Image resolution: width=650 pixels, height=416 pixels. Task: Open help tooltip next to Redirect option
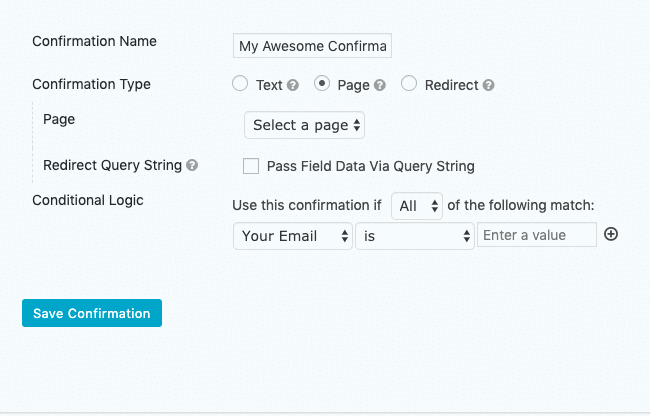[x=489, y=85]
